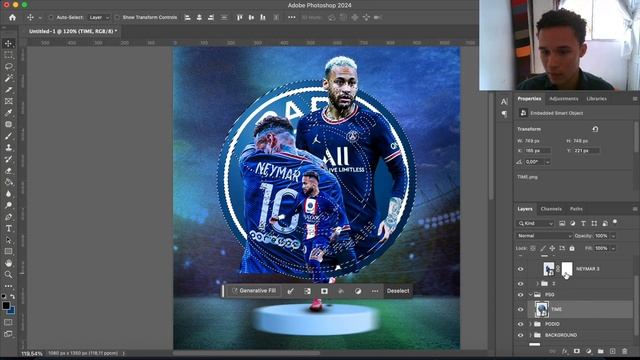Image resolution: width=640 pixels, height=360 pixels.
Task: Hide the TIME layer
Action: tap(520, 309)
